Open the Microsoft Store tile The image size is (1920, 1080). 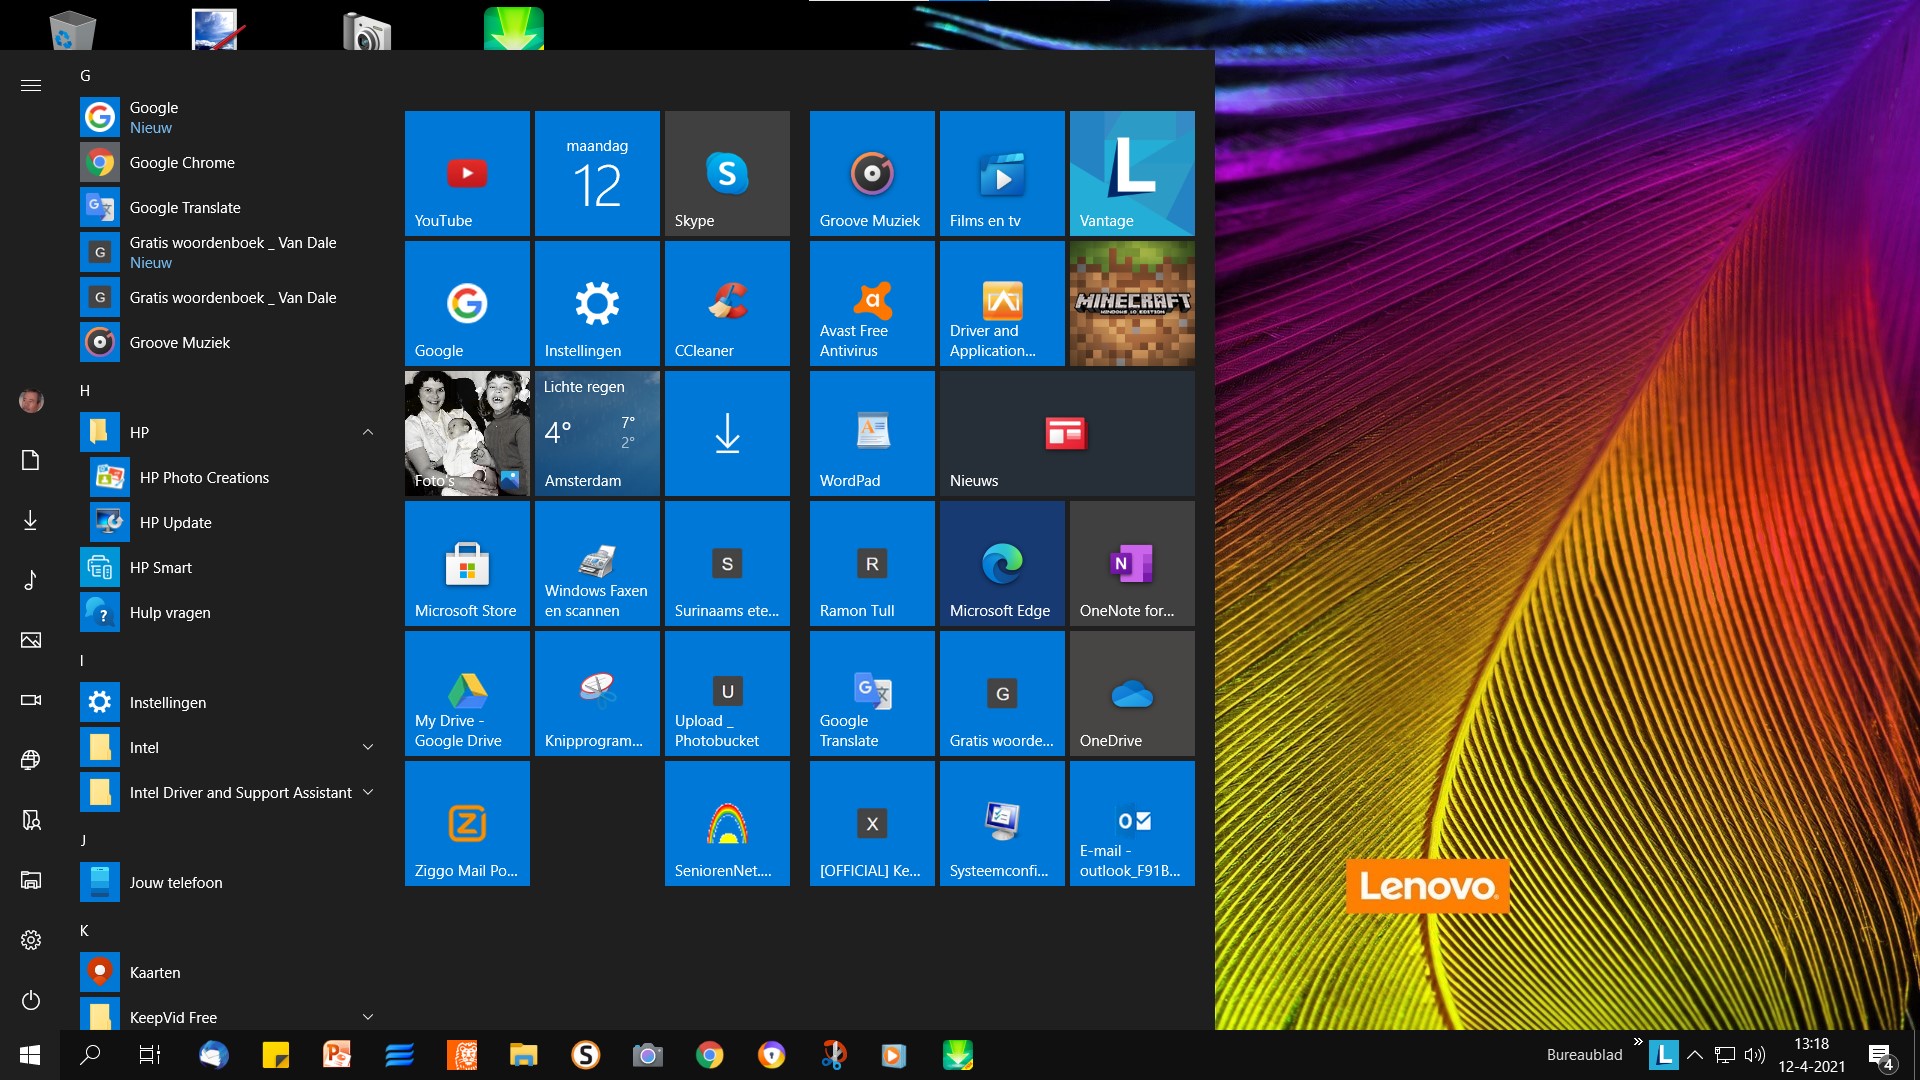point(467,563)
